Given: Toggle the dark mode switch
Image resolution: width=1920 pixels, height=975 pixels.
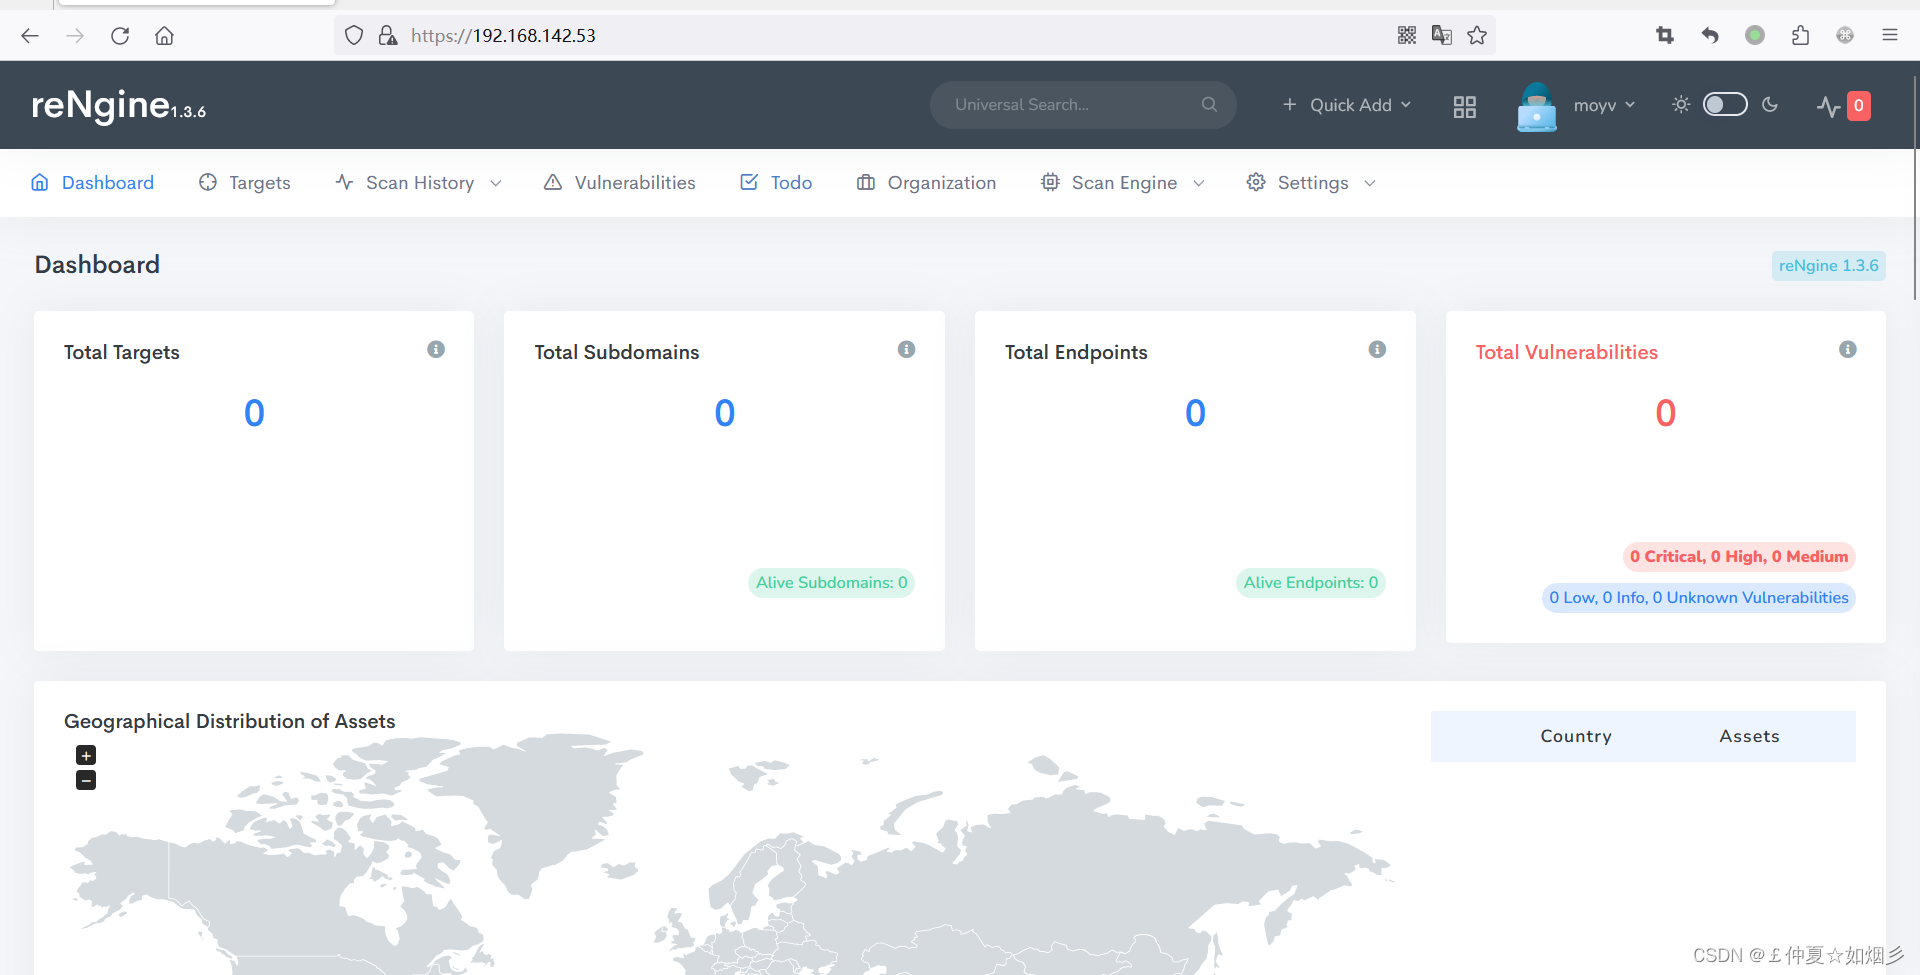Looking at the screenshot, I should 1725,105.
